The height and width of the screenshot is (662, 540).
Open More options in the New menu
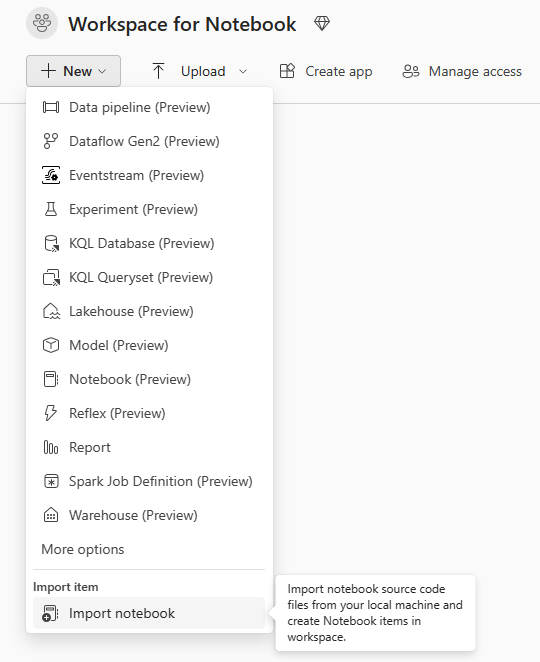coord(83,549)
